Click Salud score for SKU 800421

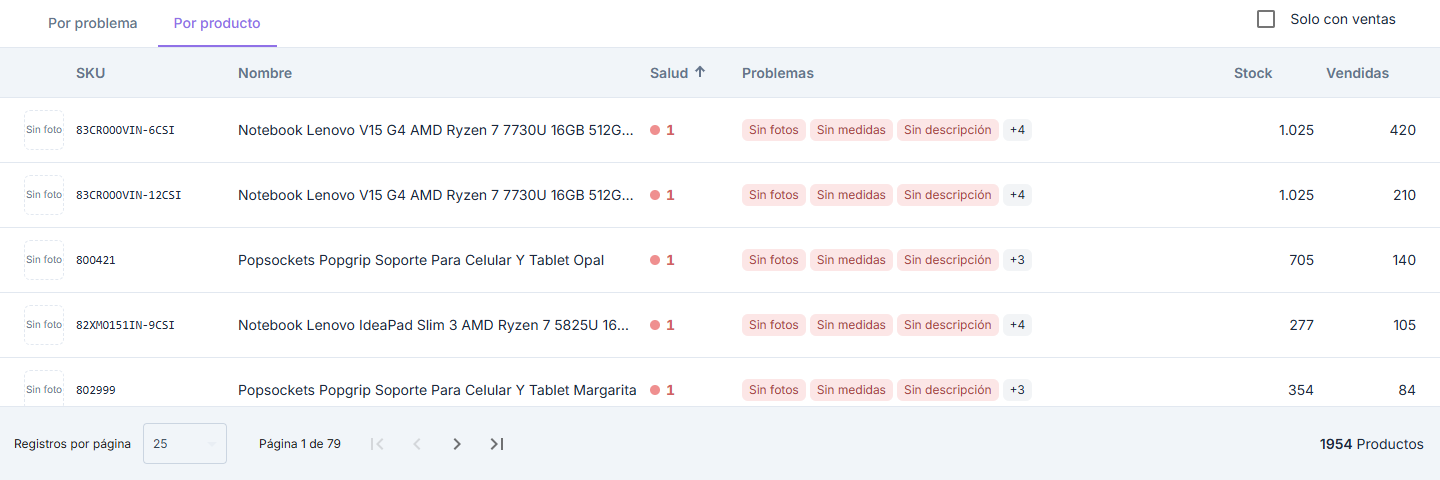663,260
